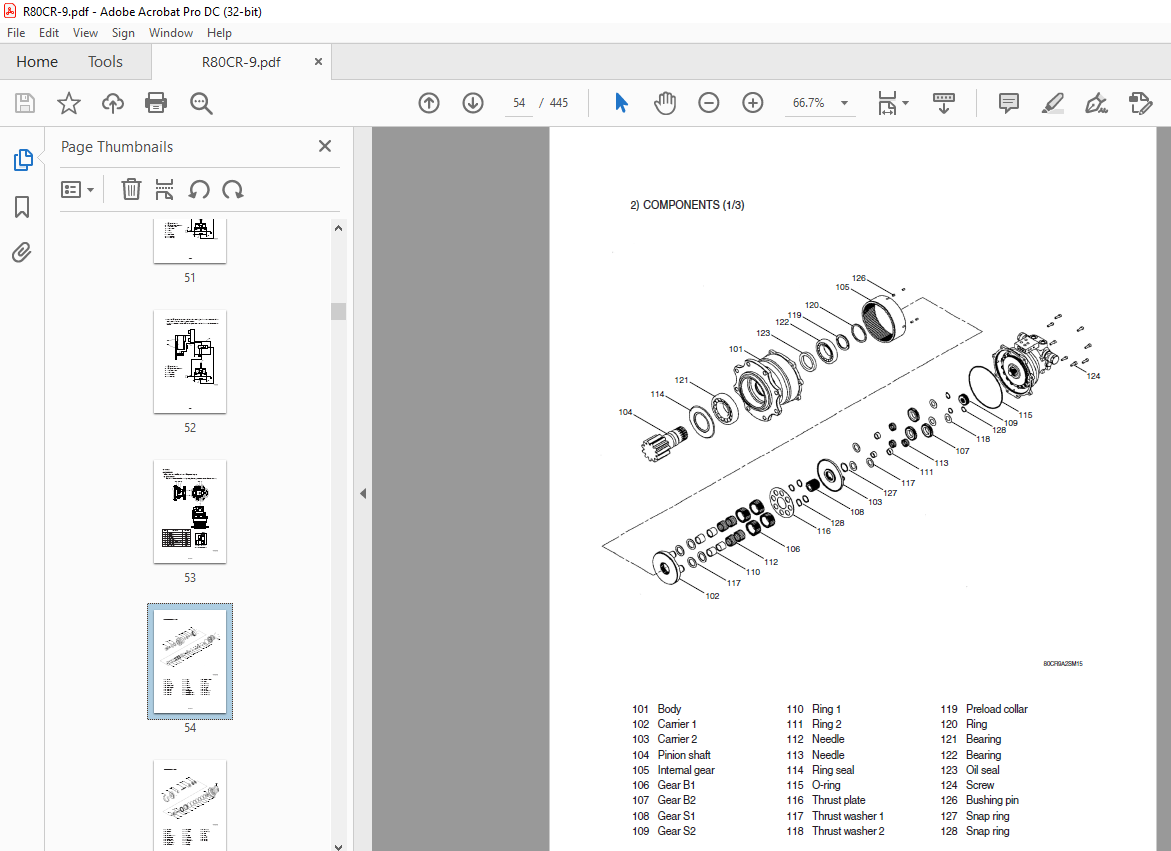Click the '116 Thrust plate' entry

coord(825,800)
